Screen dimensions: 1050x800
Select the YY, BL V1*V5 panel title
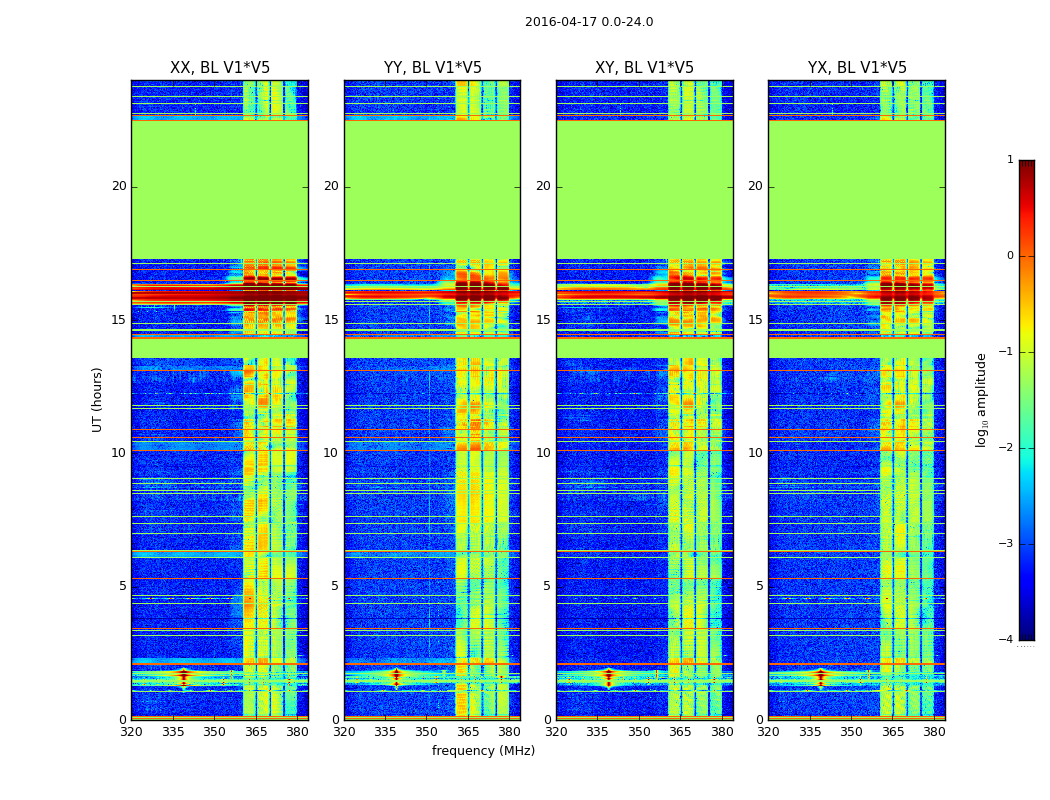pos(432,68)
